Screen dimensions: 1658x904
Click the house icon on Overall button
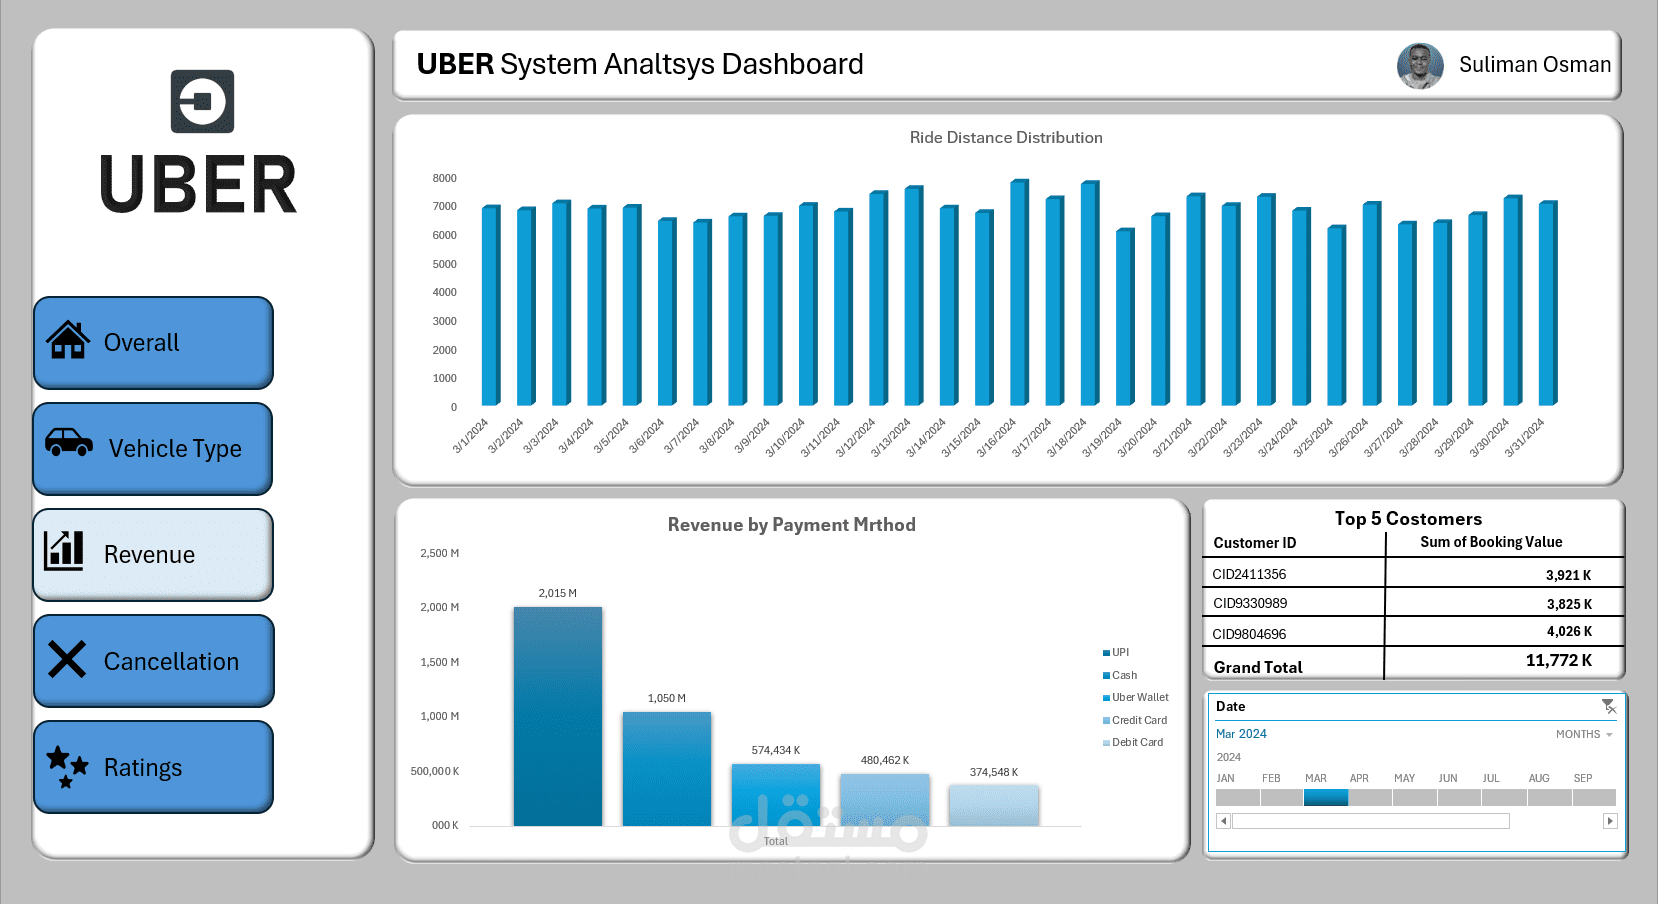pyautogui.click(x=68, y=340)
